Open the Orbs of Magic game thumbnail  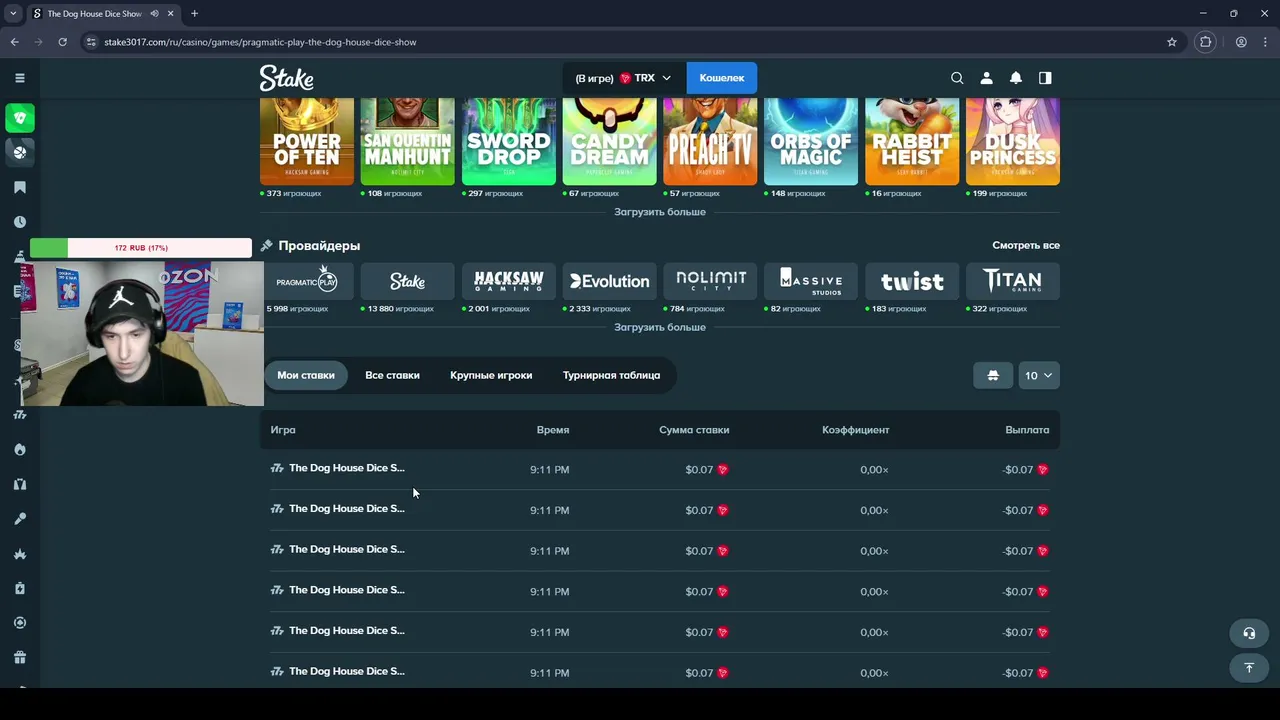(811, 141)
